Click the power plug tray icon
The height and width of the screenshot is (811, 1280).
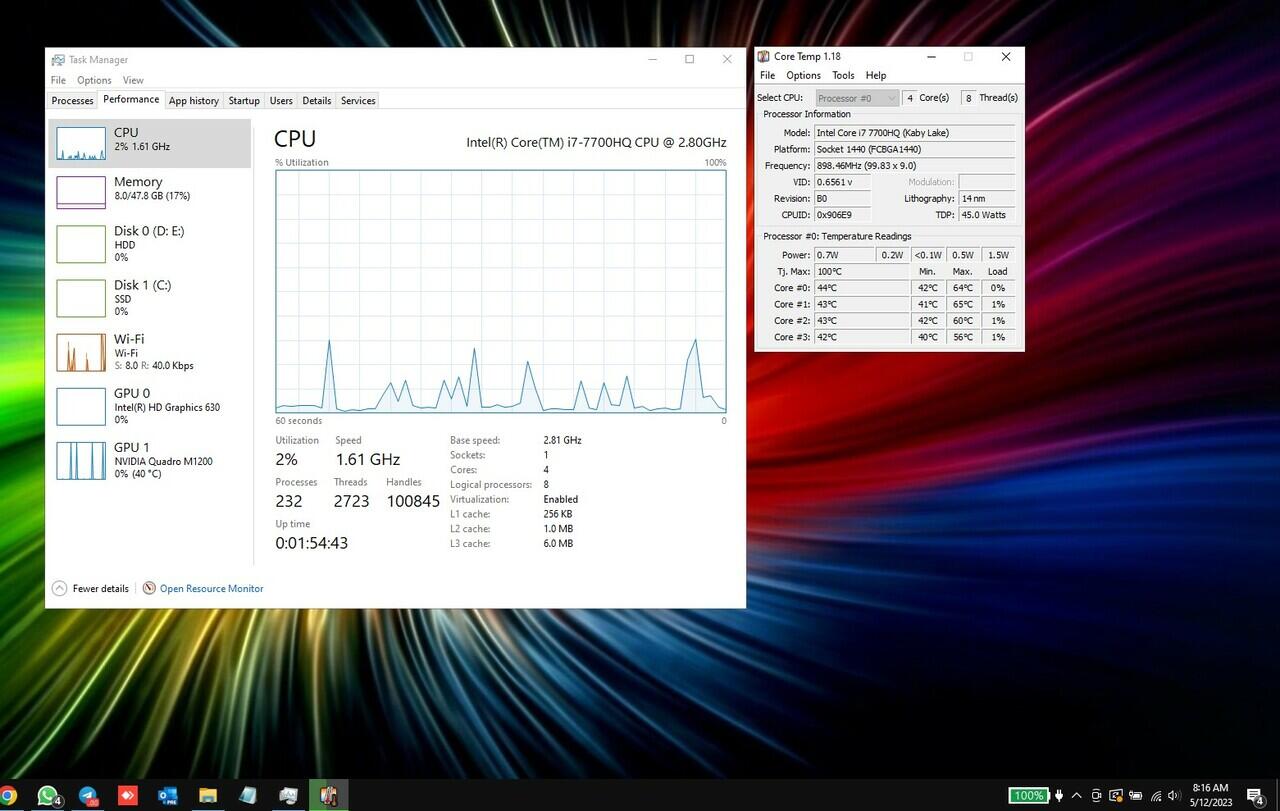pyautogui.click(x=1059, y=796)
